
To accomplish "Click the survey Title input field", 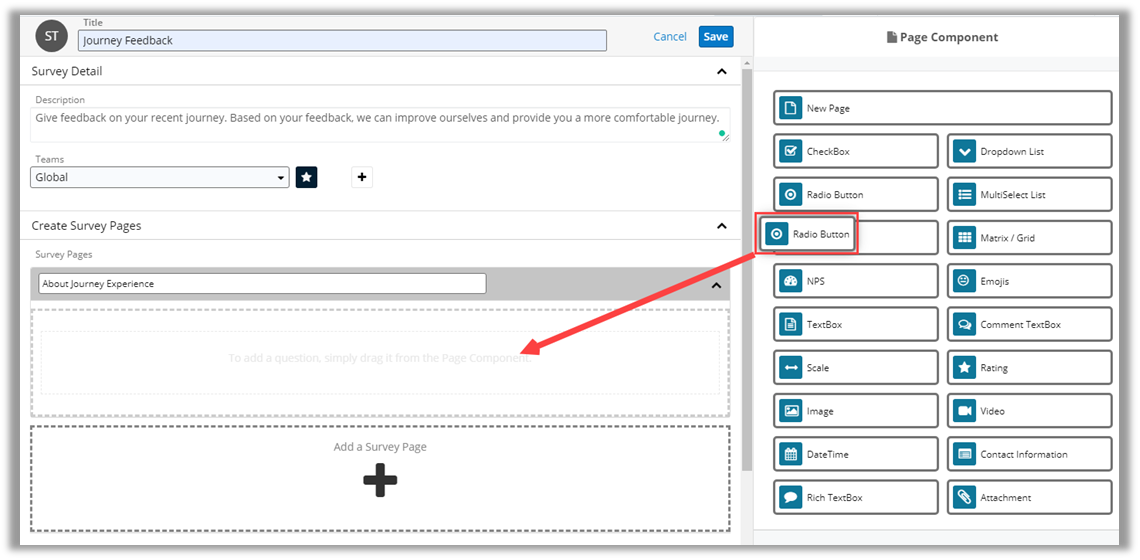I will [342, 41].
